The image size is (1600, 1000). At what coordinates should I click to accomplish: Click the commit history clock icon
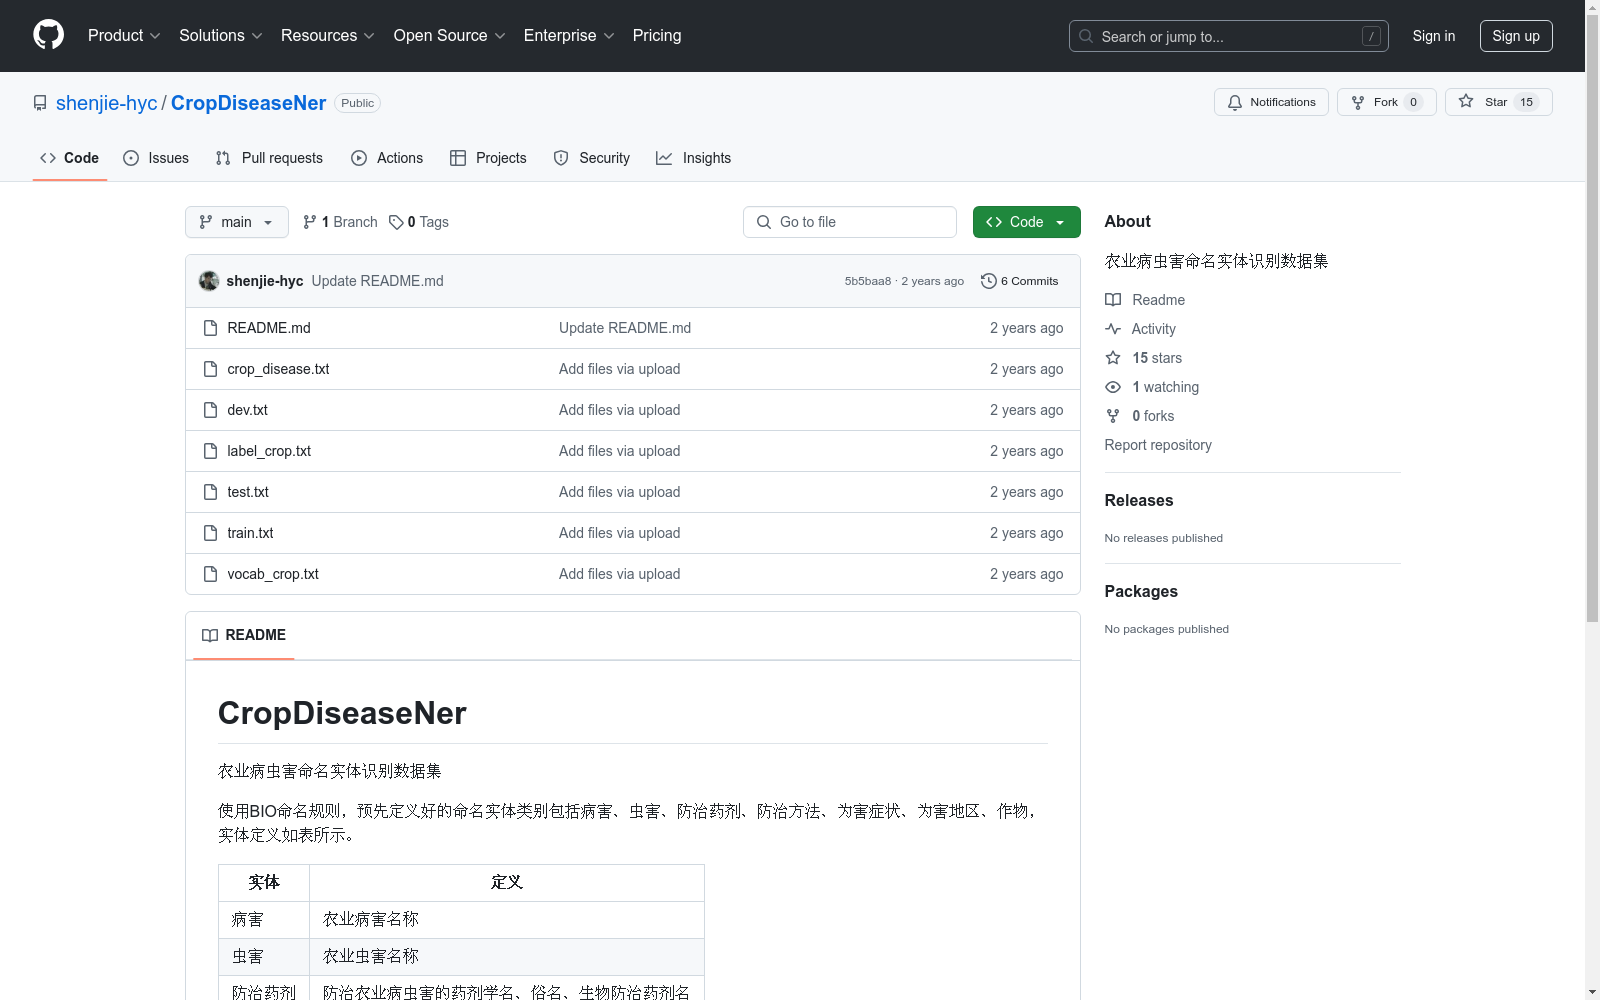coord(989,281)
